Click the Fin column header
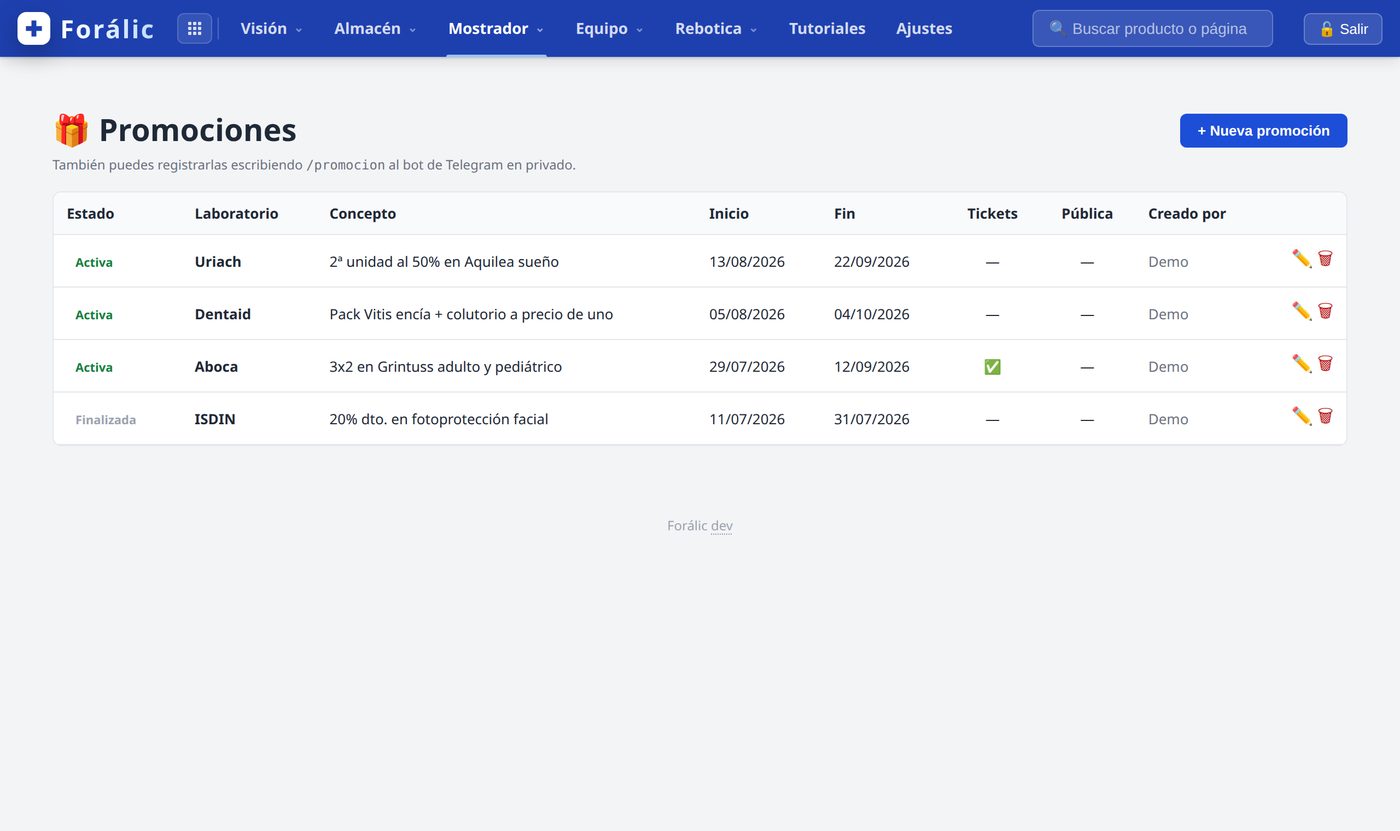Screen dimensions: 1400x831 pos(844,214)
